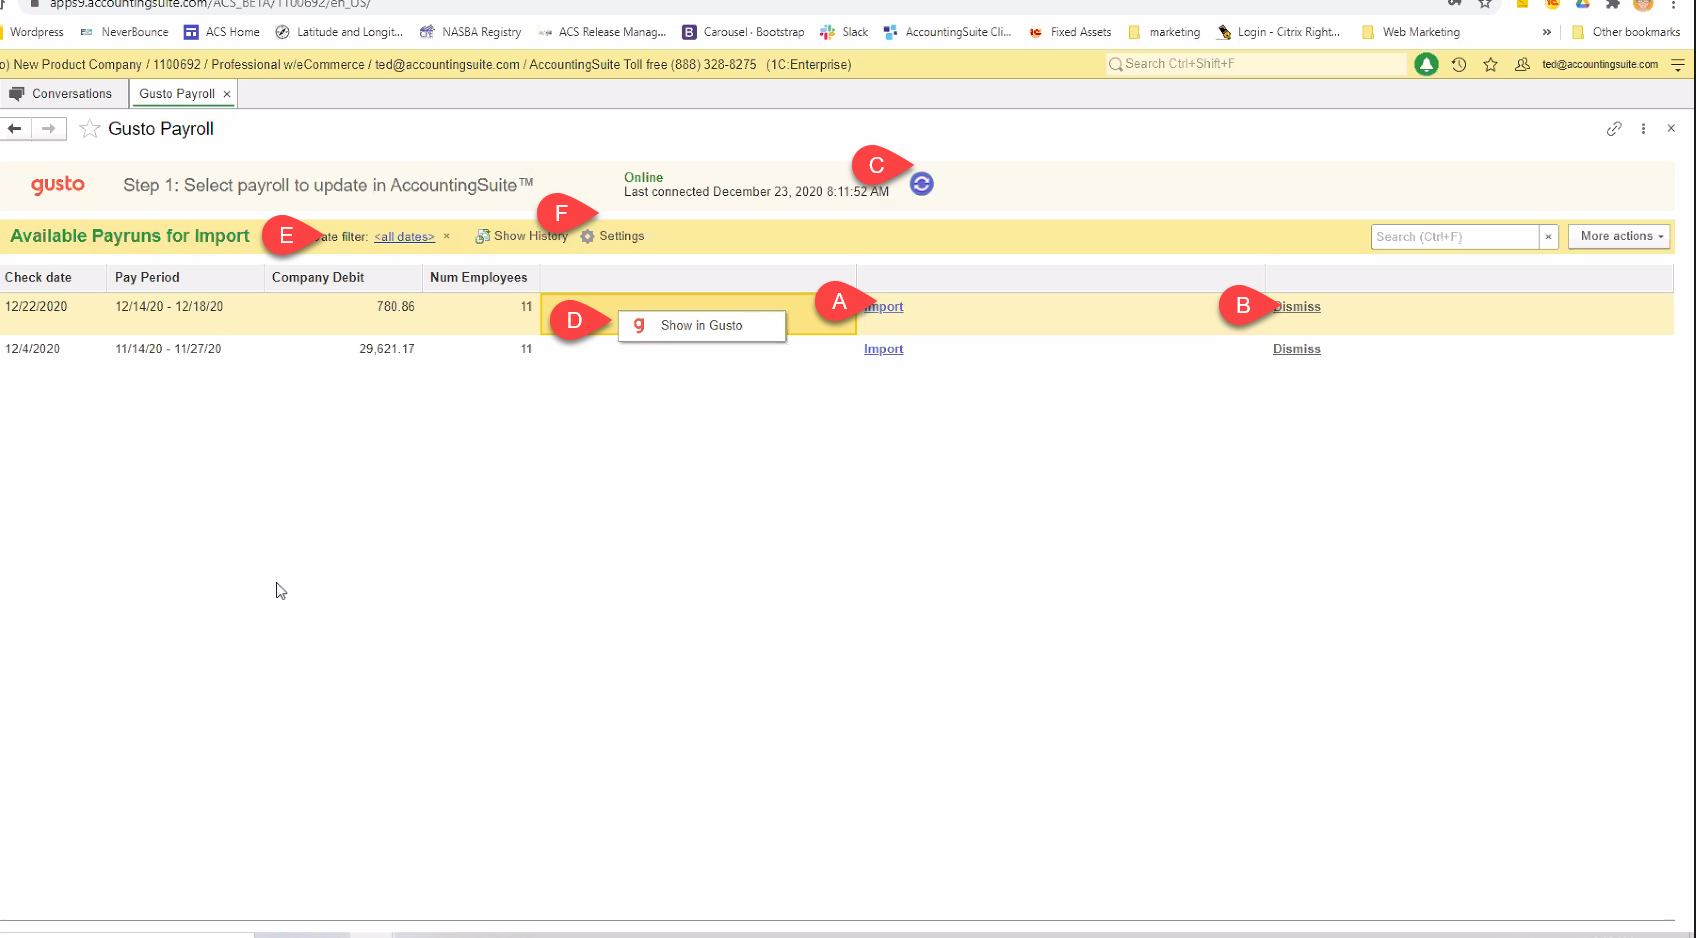
Task: Select the Gusto Payroll tab
Action: pos(177,94)
